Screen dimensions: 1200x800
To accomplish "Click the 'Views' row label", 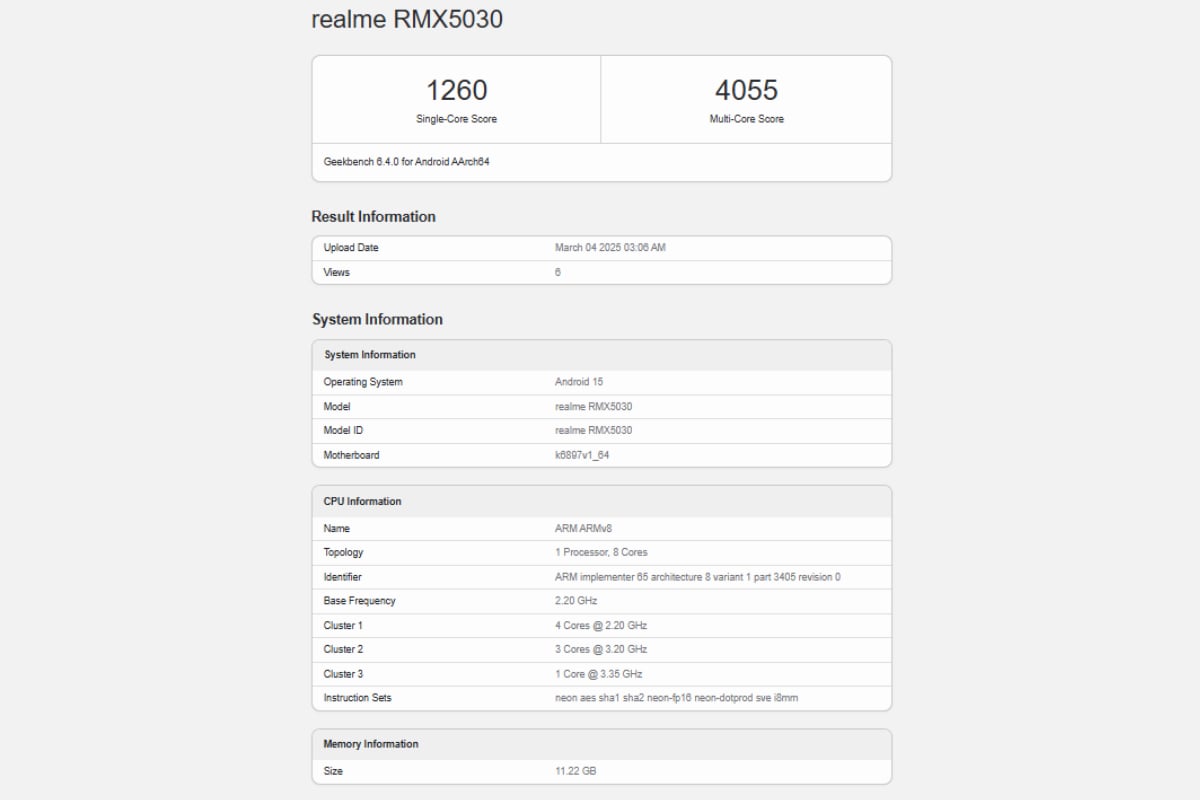I will [337, 272].
